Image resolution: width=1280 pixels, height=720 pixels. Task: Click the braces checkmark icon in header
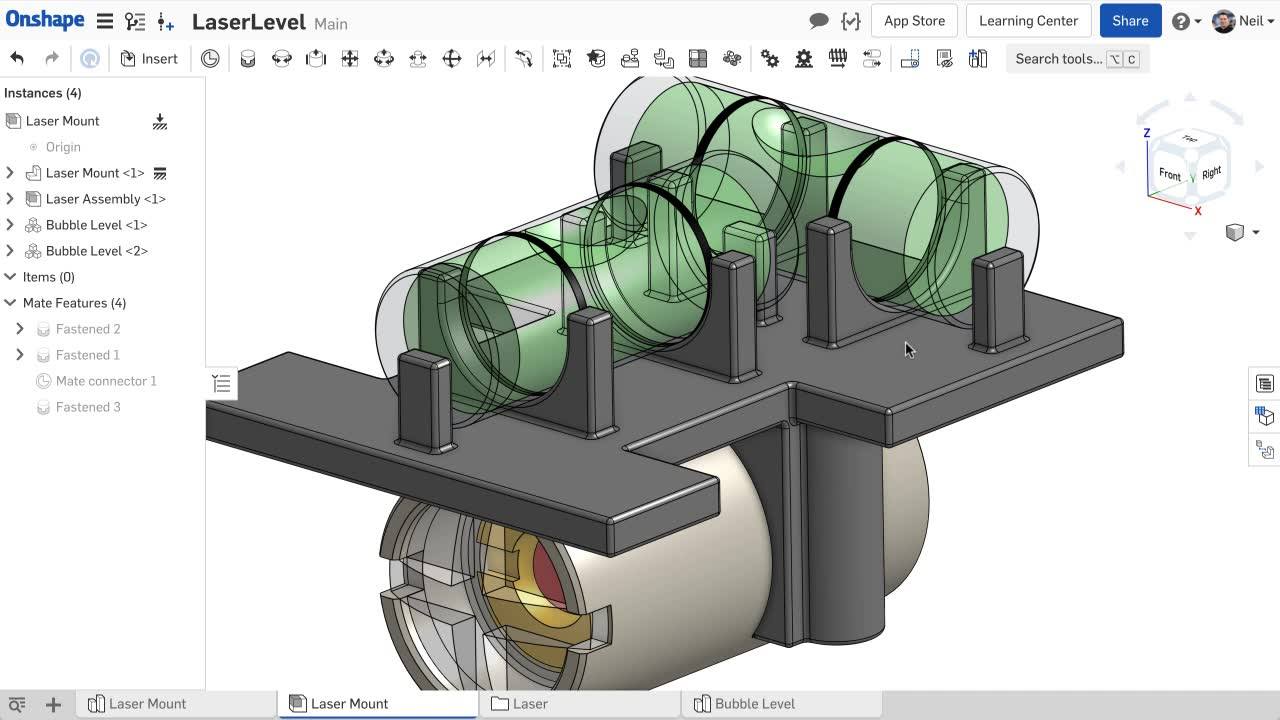(851, 21)
